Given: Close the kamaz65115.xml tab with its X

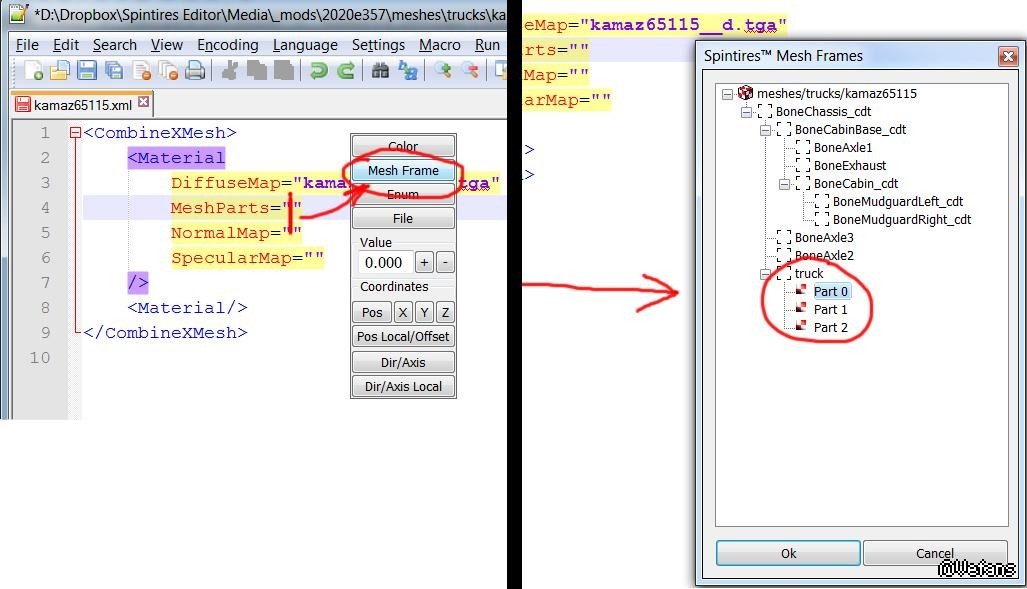Looking at the screenshot, I should click(143, 102).
